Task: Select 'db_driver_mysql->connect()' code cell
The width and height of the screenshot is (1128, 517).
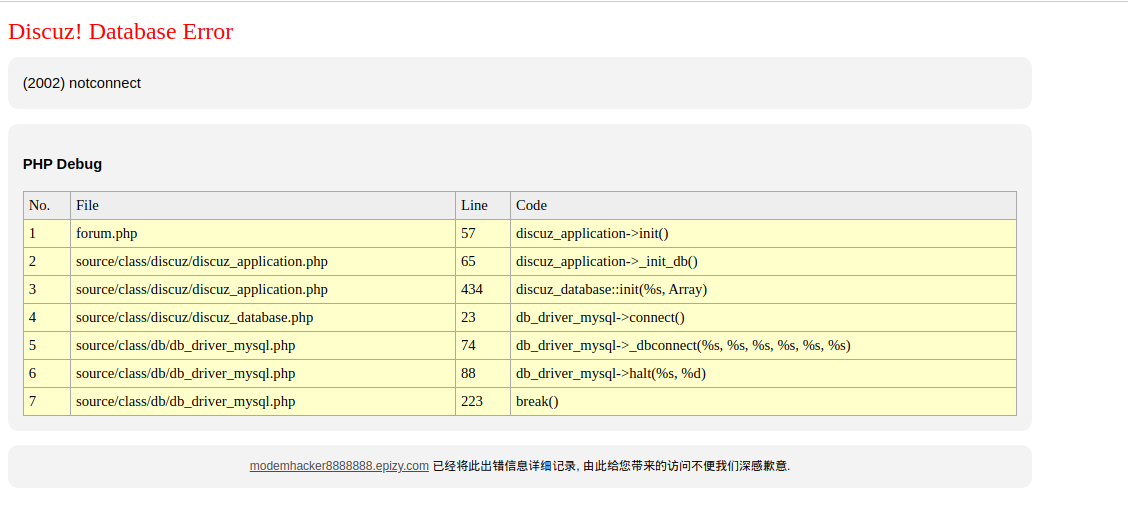Action: [763, 318]
